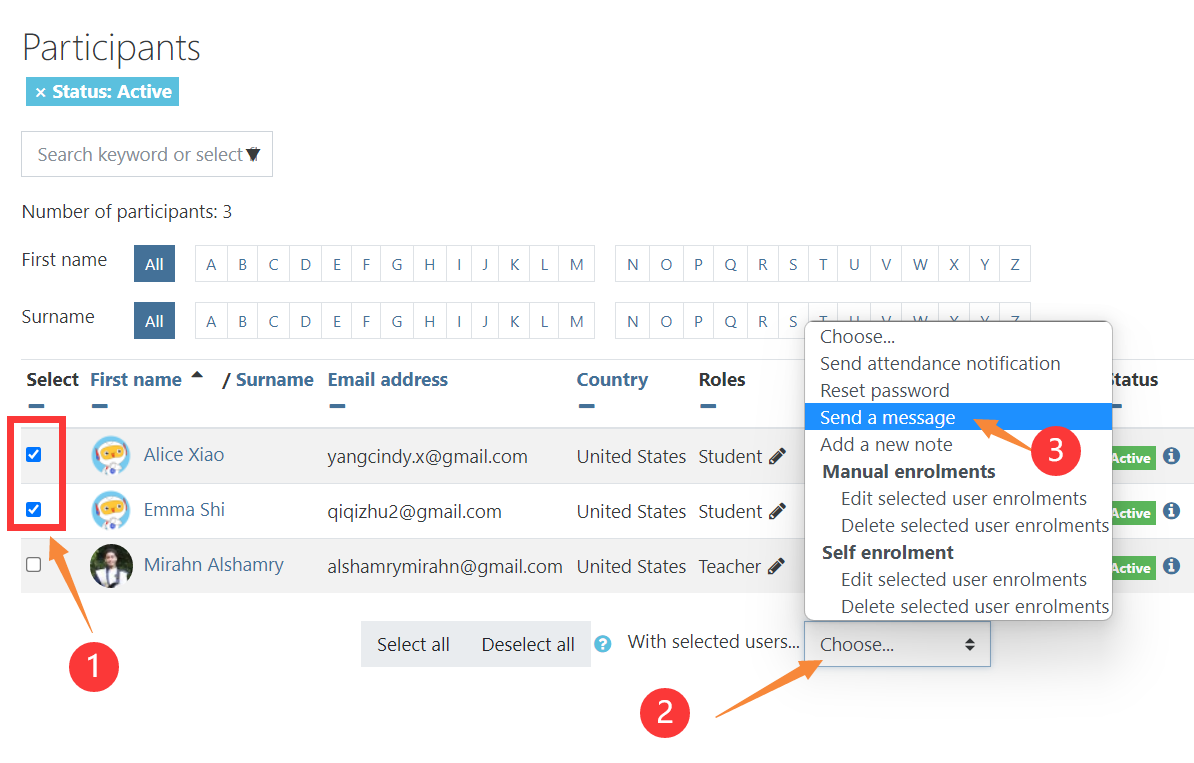Click the pencil icon next to Alice Xiao's Student role
The image size is (1194, 763).
[x=777, y=456]
